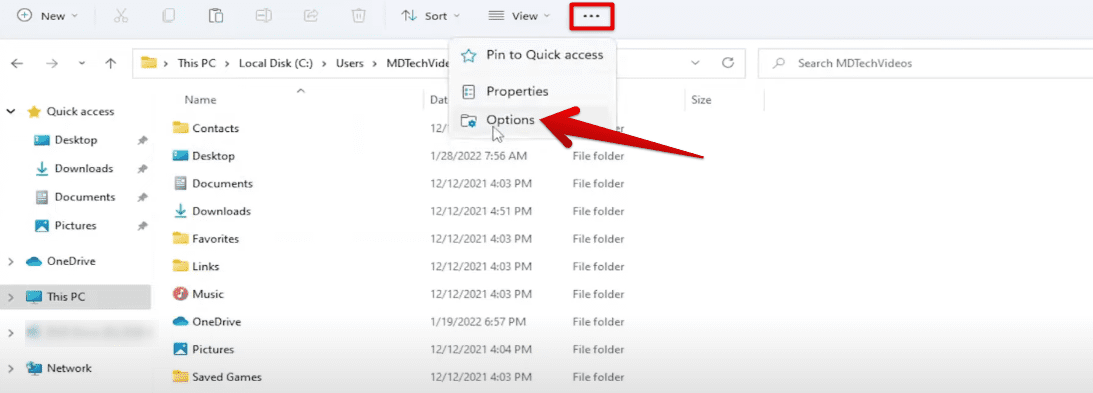Select Network in the sidebar
The width and height of the screenshot is (1093, 393).
69,369
